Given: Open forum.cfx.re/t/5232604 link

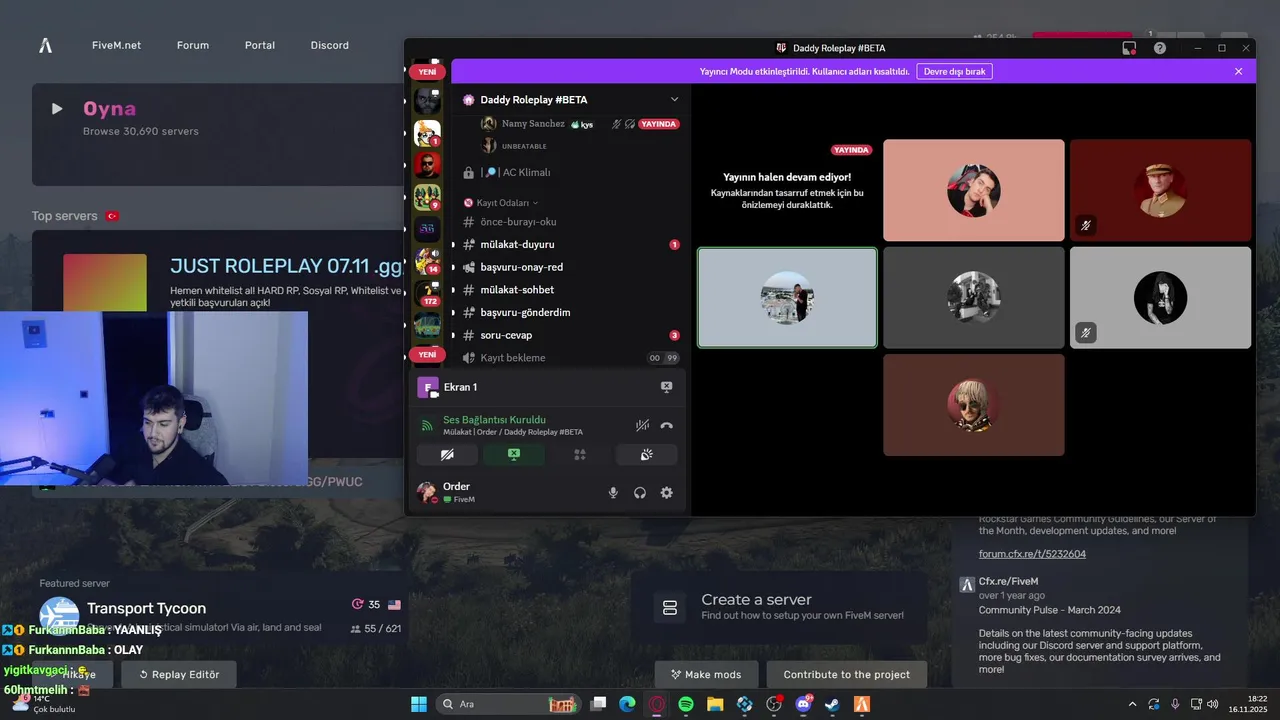Looking at the screenshot, I should click(x=1032, y=554).
